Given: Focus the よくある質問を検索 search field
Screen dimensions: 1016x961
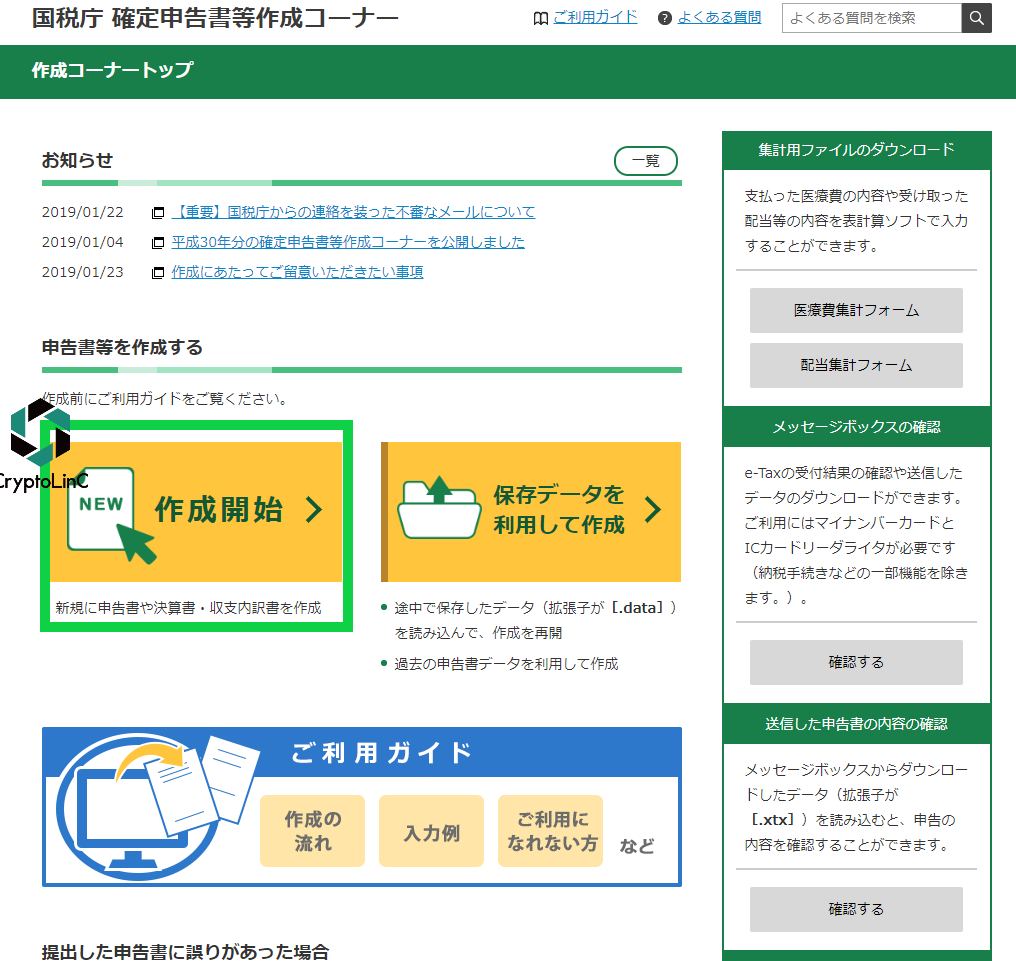Looking at the screenshot, I should pyautogui.click(x=872, y=18).
